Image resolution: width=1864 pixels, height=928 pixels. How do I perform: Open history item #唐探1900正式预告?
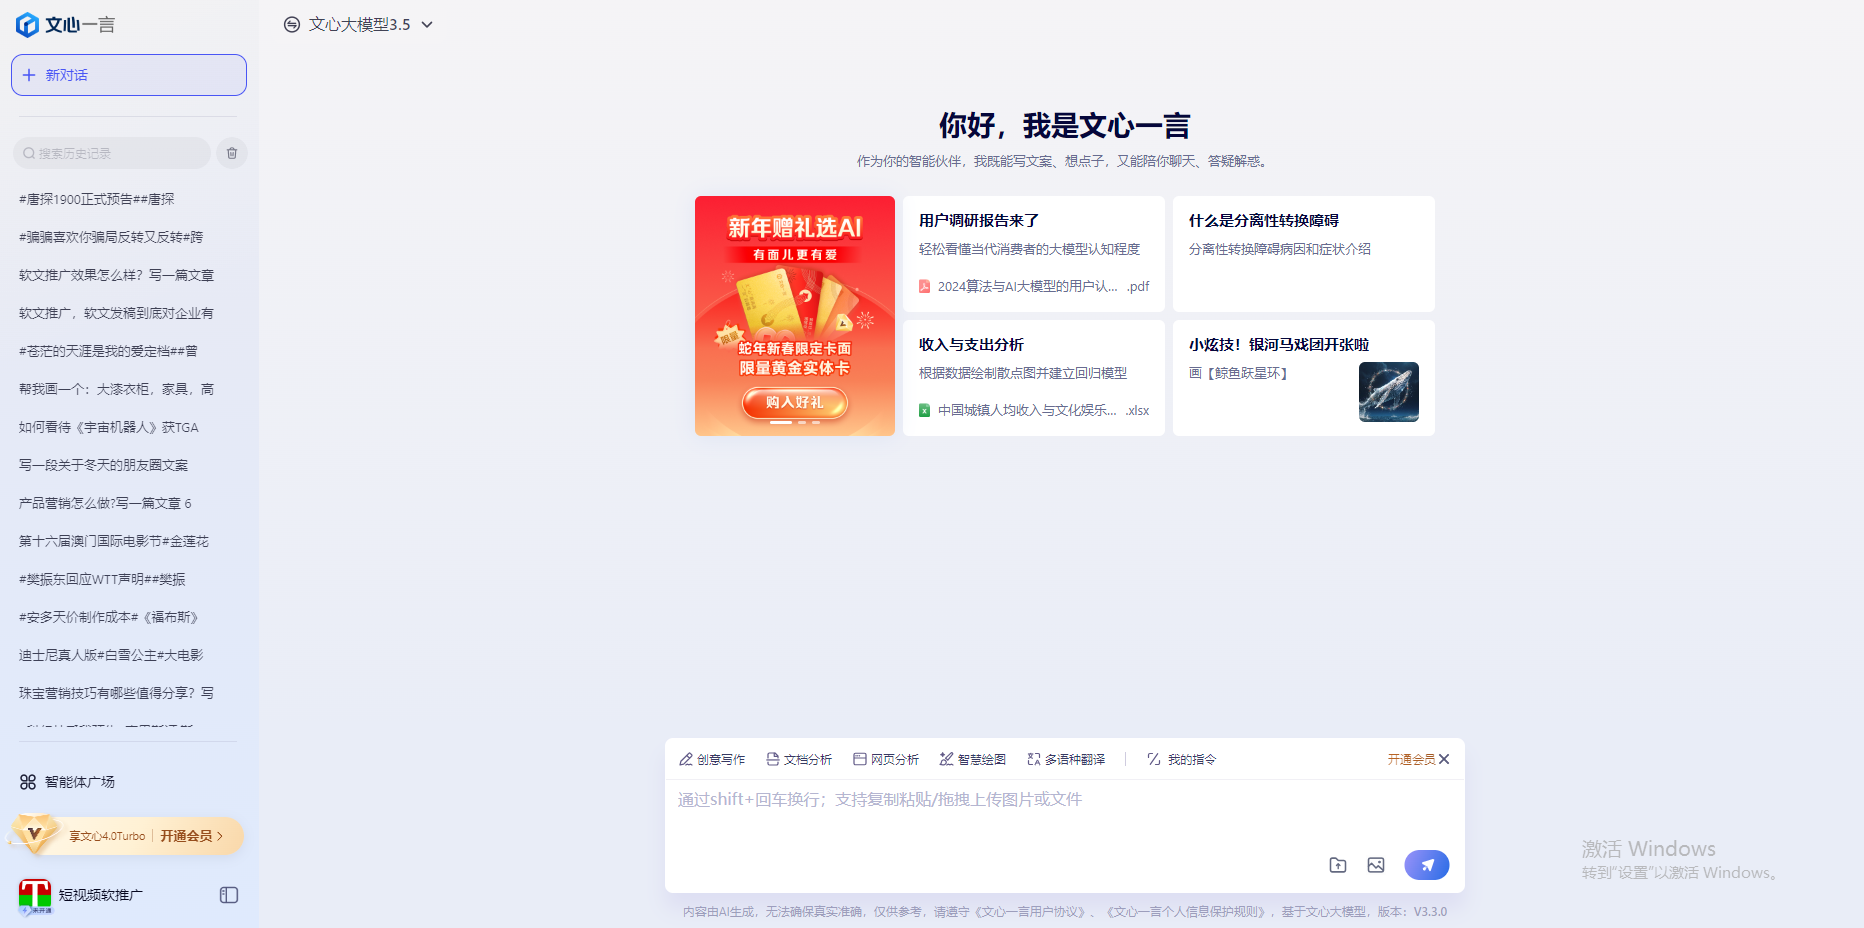click(x=97, y=199)
